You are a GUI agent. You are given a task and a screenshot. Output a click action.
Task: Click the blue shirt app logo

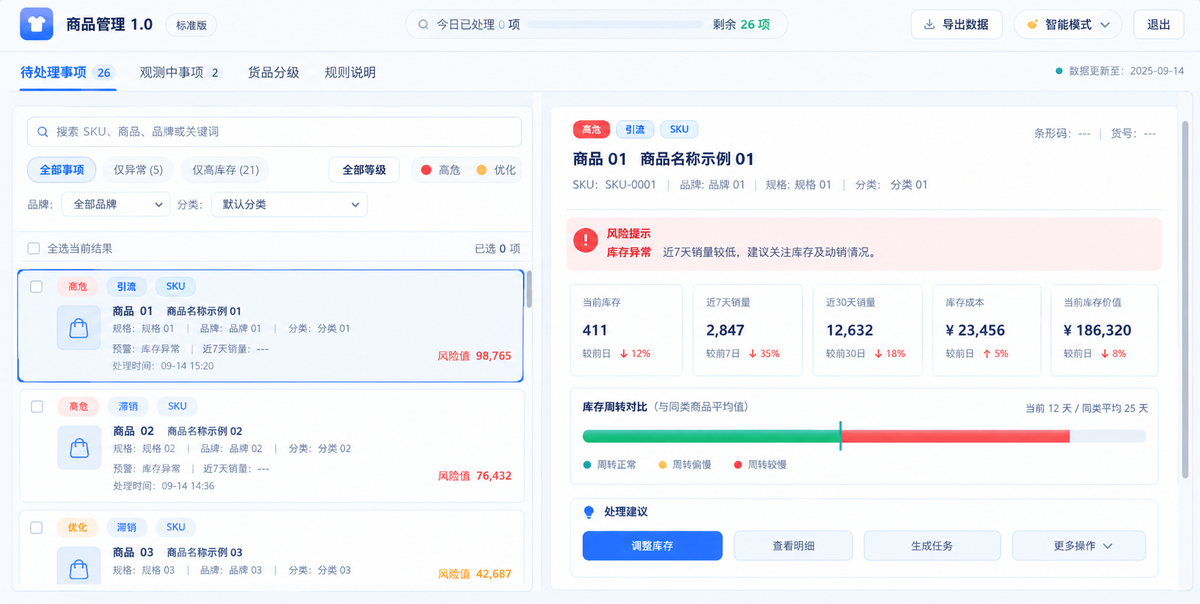click(x=36, y=24)
